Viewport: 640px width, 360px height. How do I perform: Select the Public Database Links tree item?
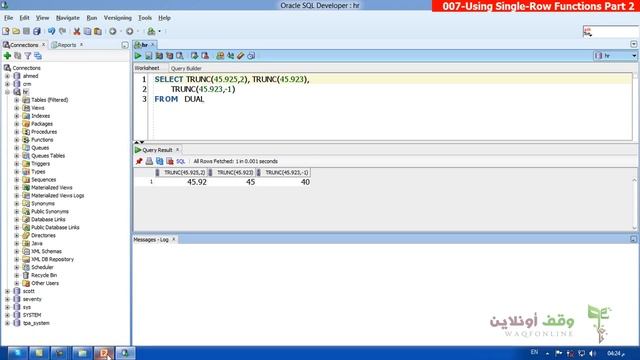tap(55, 227)
